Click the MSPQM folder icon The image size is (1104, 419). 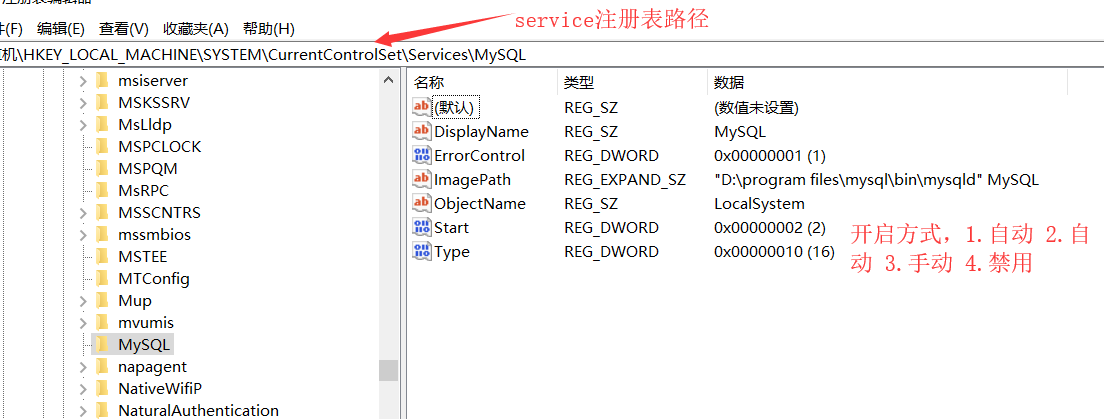(x=101, y=169)
